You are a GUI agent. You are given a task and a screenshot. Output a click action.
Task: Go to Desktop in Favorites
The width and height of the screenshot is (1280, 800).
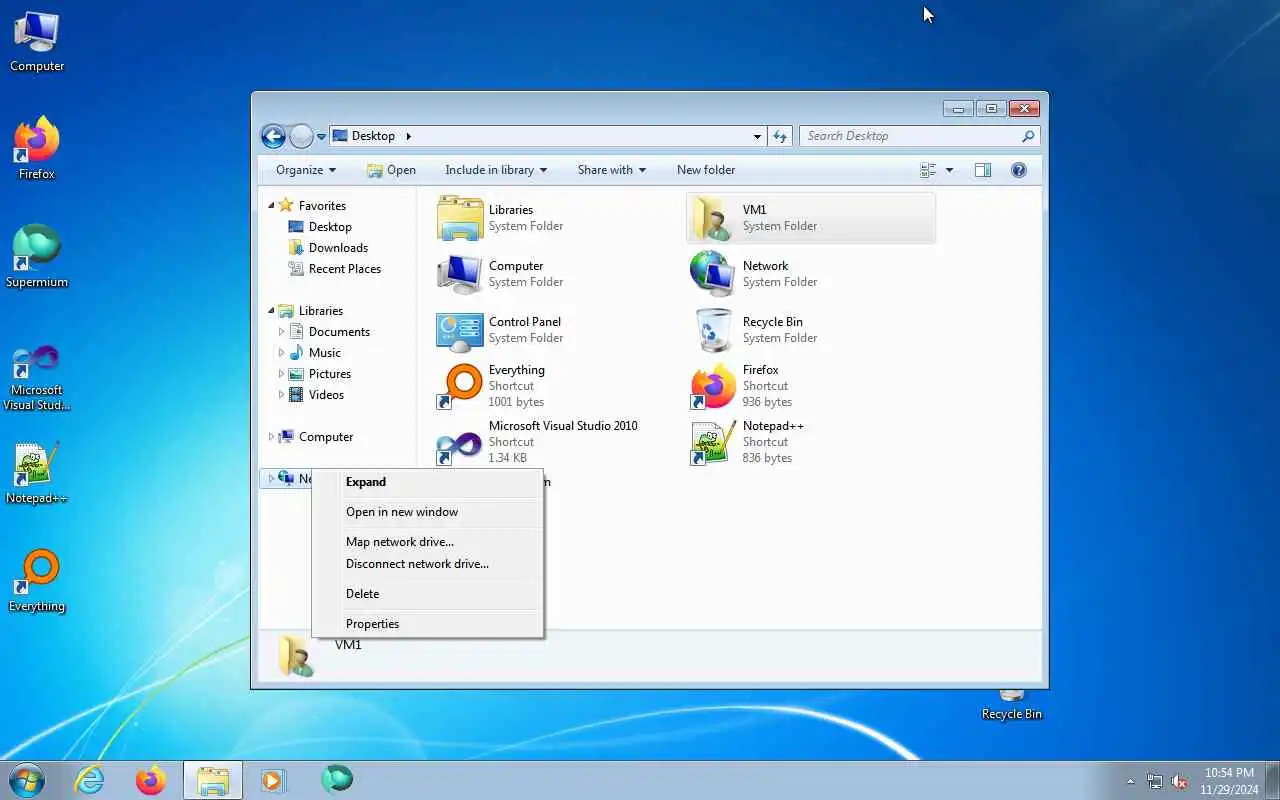[x=320, y=227]
